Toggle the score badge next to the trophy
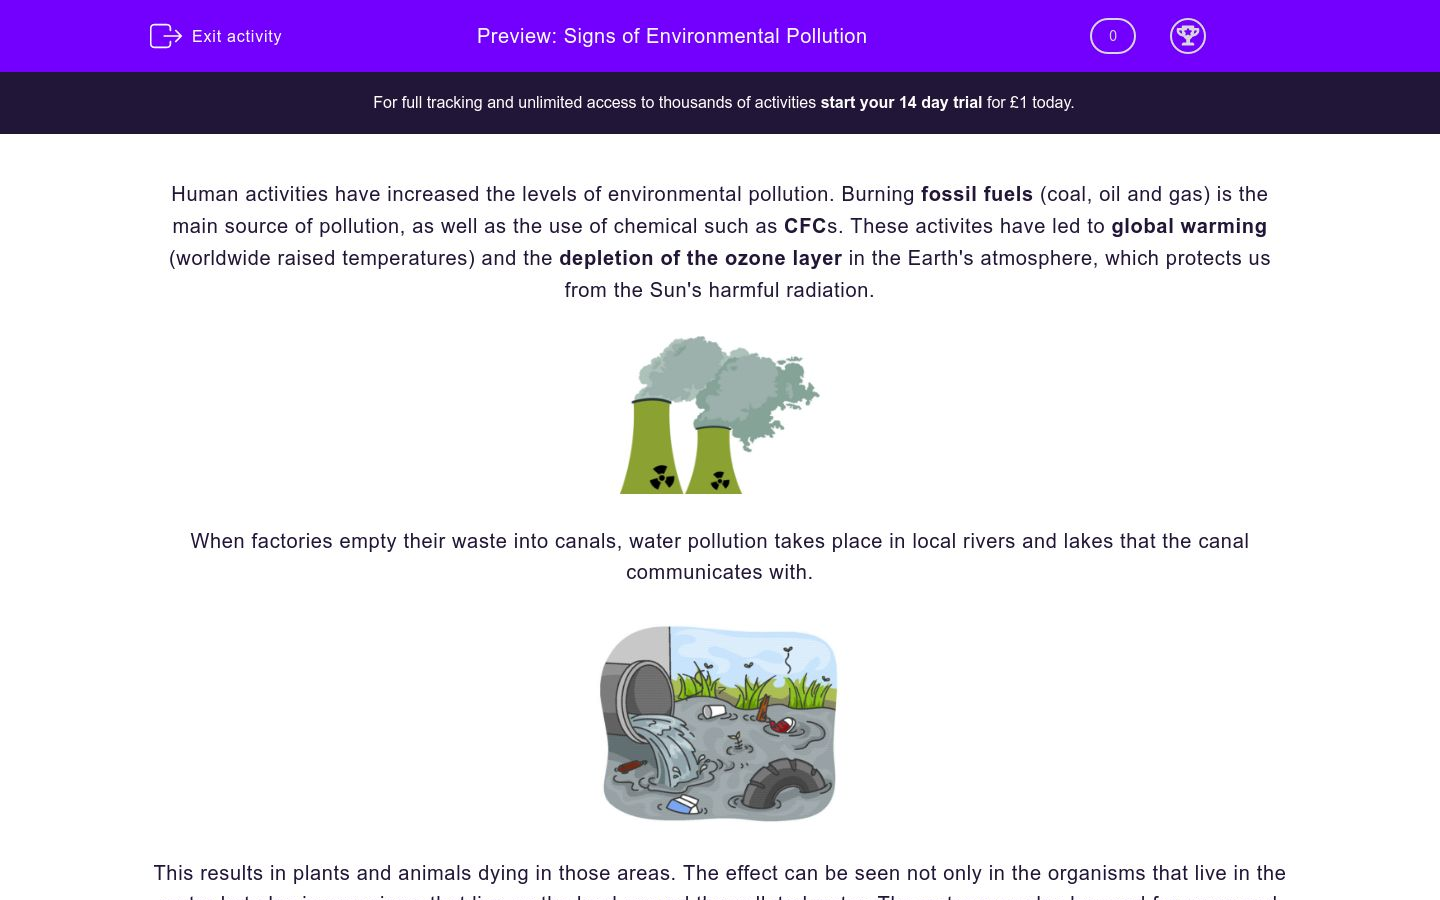The height and width of the screenshot is (900, 1440). (1112, 35)
